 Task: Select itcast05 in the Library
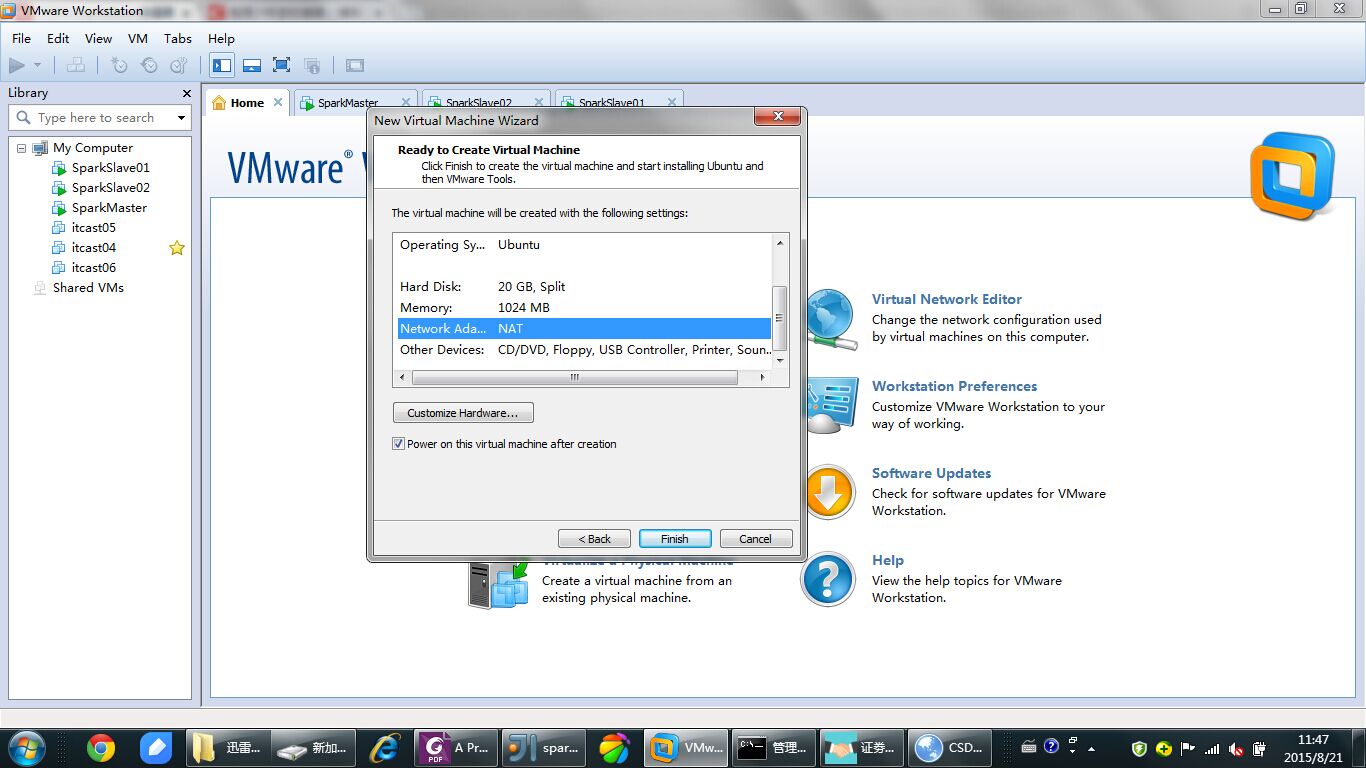[93, 228]
